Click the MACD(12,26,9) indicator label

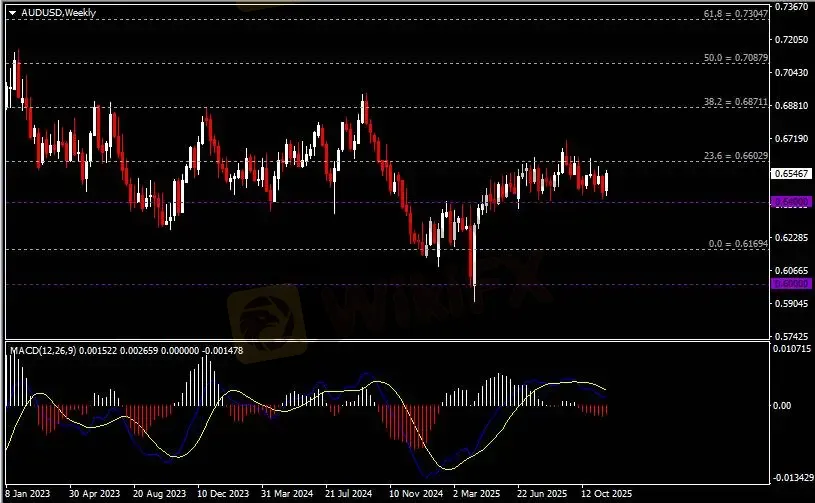[43, 349]
